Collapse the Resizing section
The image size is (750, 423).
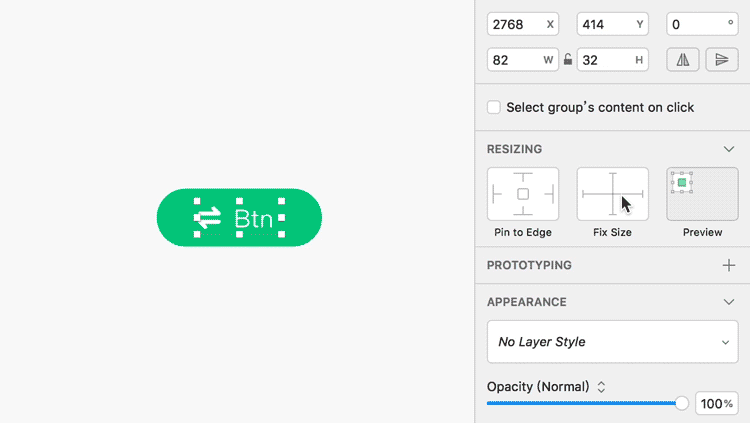(x=729, y=149)
